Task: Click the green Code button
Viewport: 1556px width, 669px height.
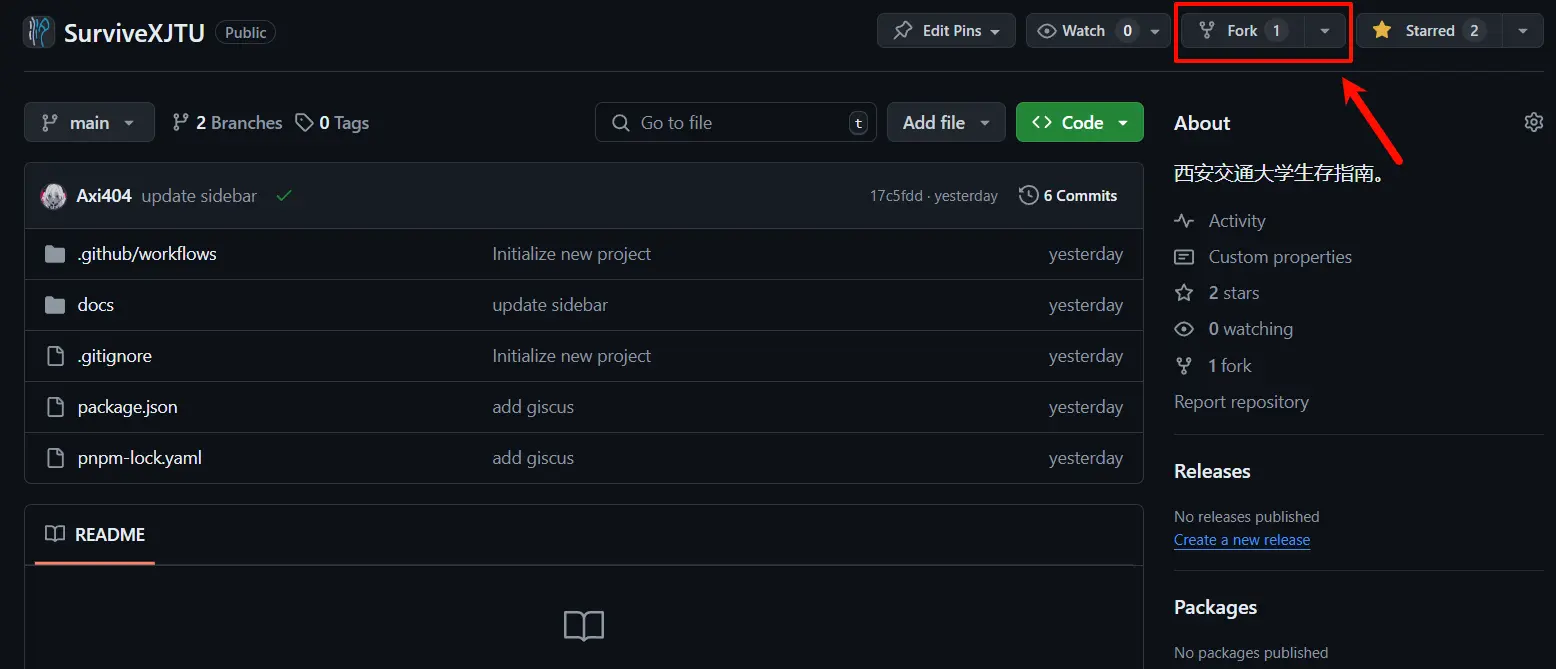Action: click(1079, 122)
